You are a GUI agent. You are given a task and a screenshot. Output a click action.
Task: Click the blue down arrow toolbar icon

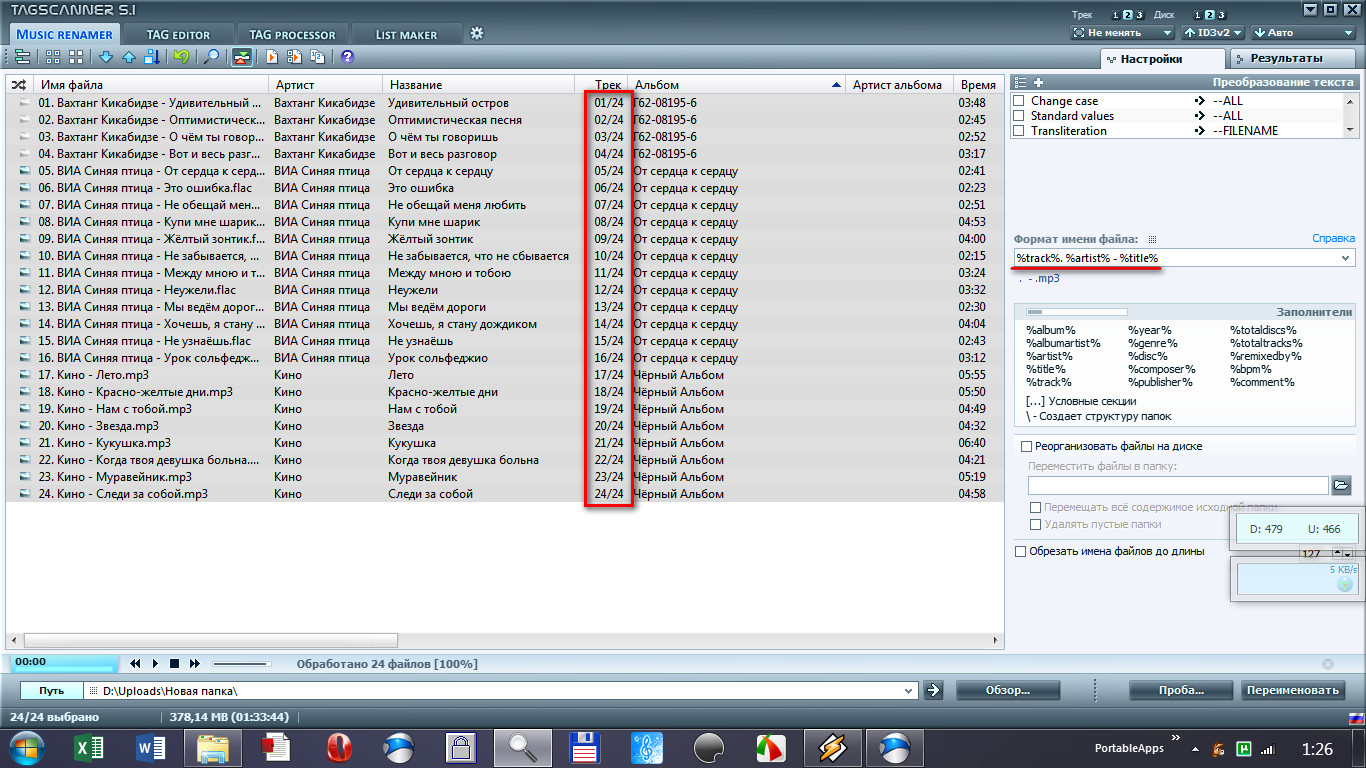pos(105,57)
